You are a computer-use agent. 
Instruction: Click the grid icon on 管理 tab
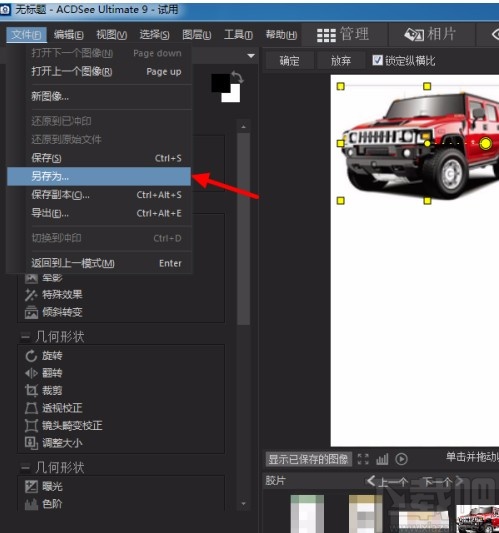pyautogui.click(x=326, y=35)
